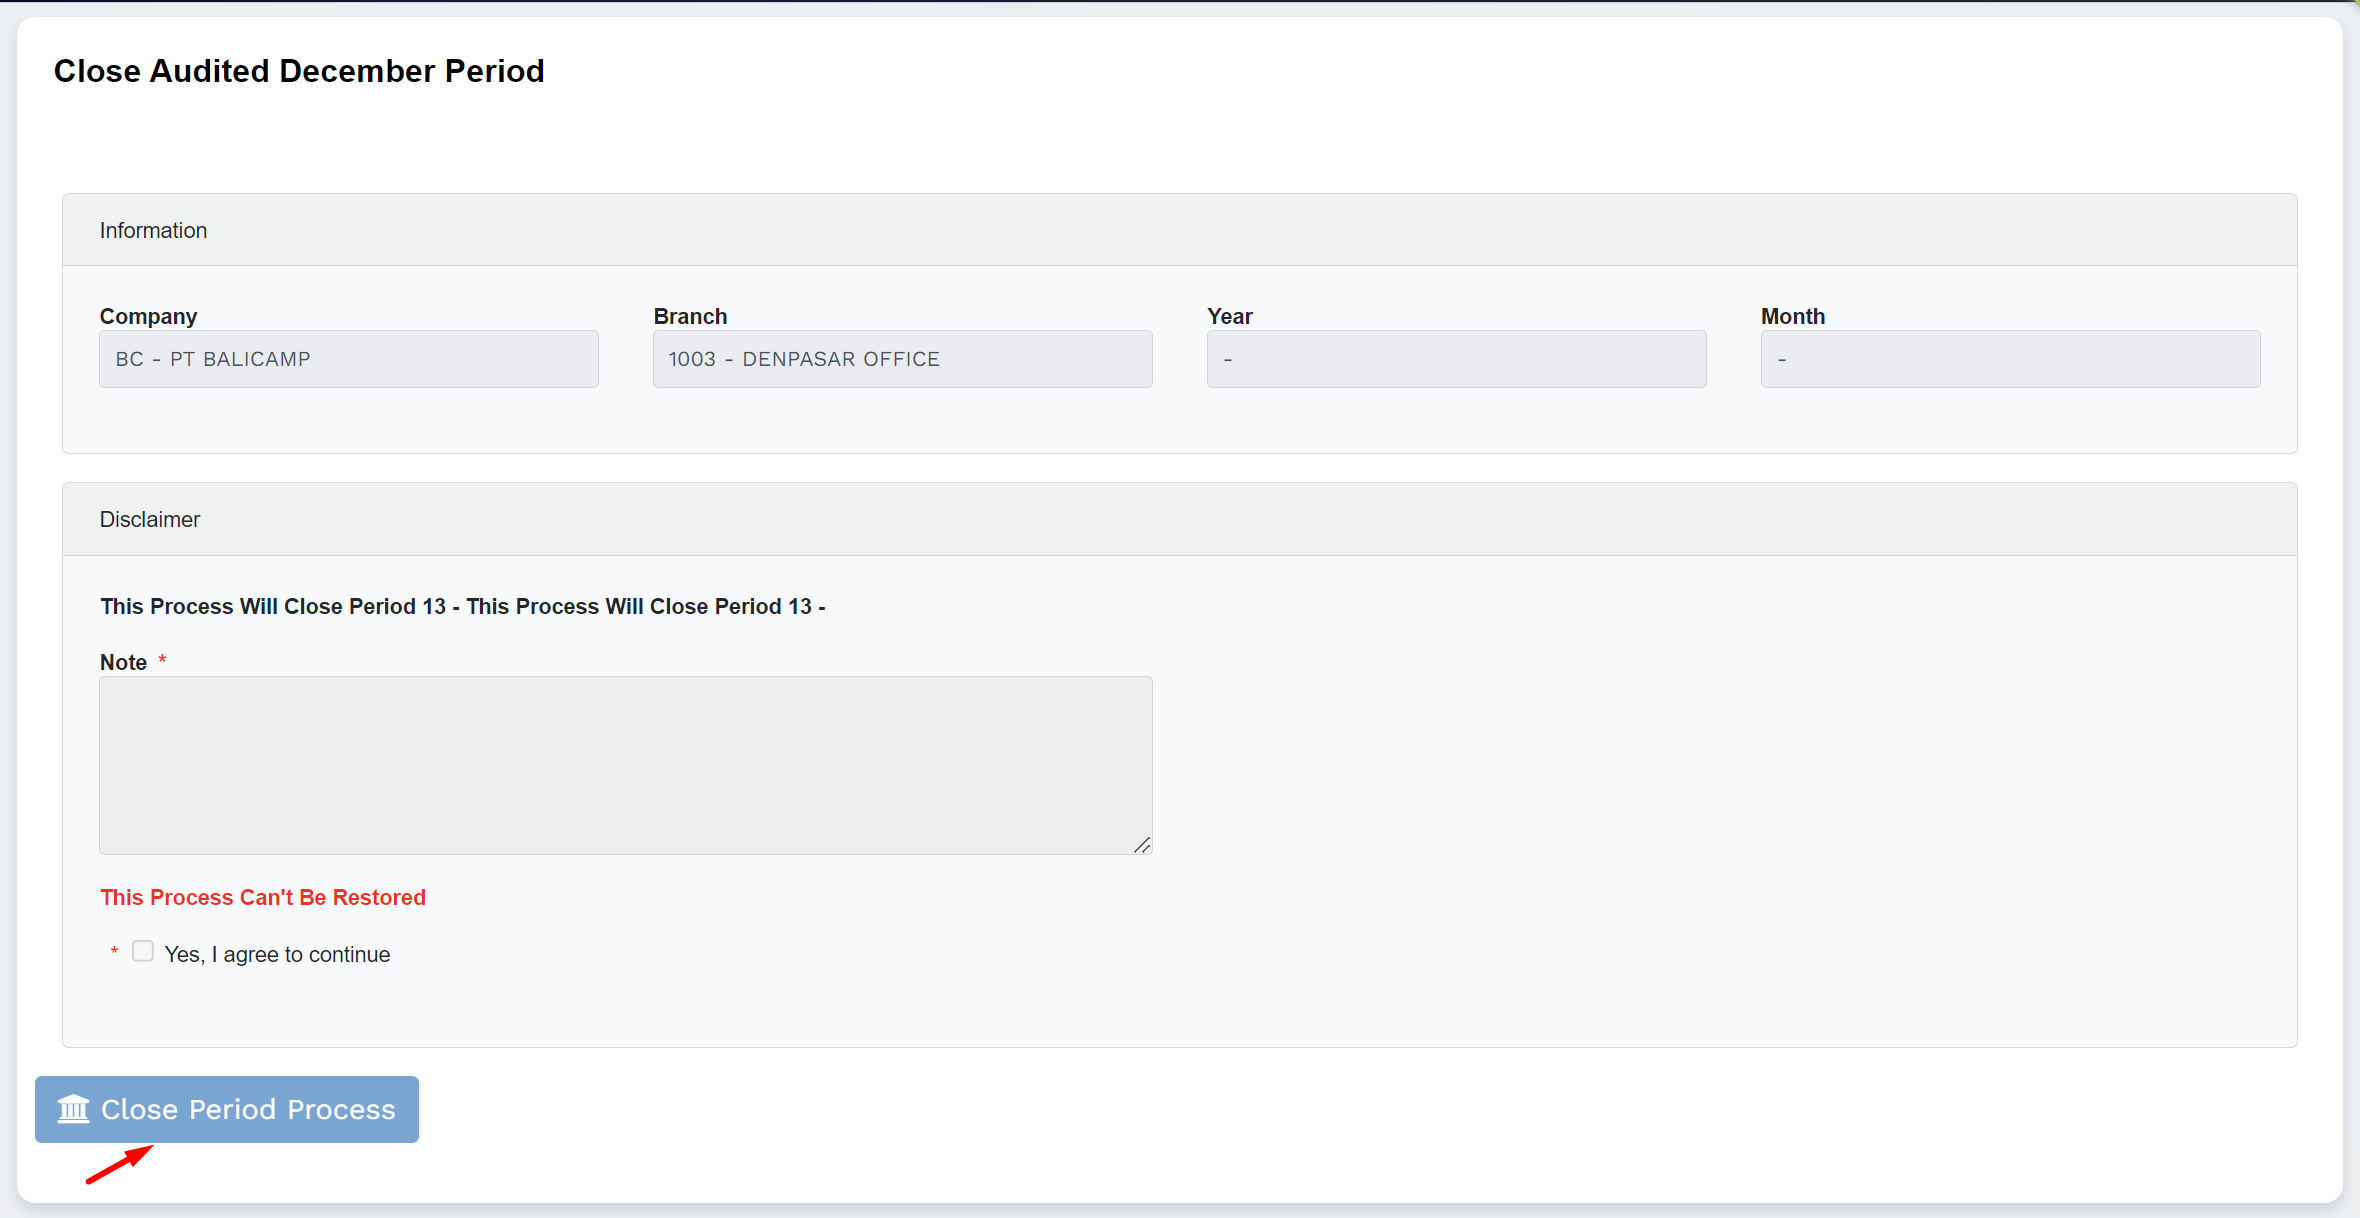The height and width of the screenshot is (1218, 2360).
Task: Click the Company field label
Action: [148, 316]
